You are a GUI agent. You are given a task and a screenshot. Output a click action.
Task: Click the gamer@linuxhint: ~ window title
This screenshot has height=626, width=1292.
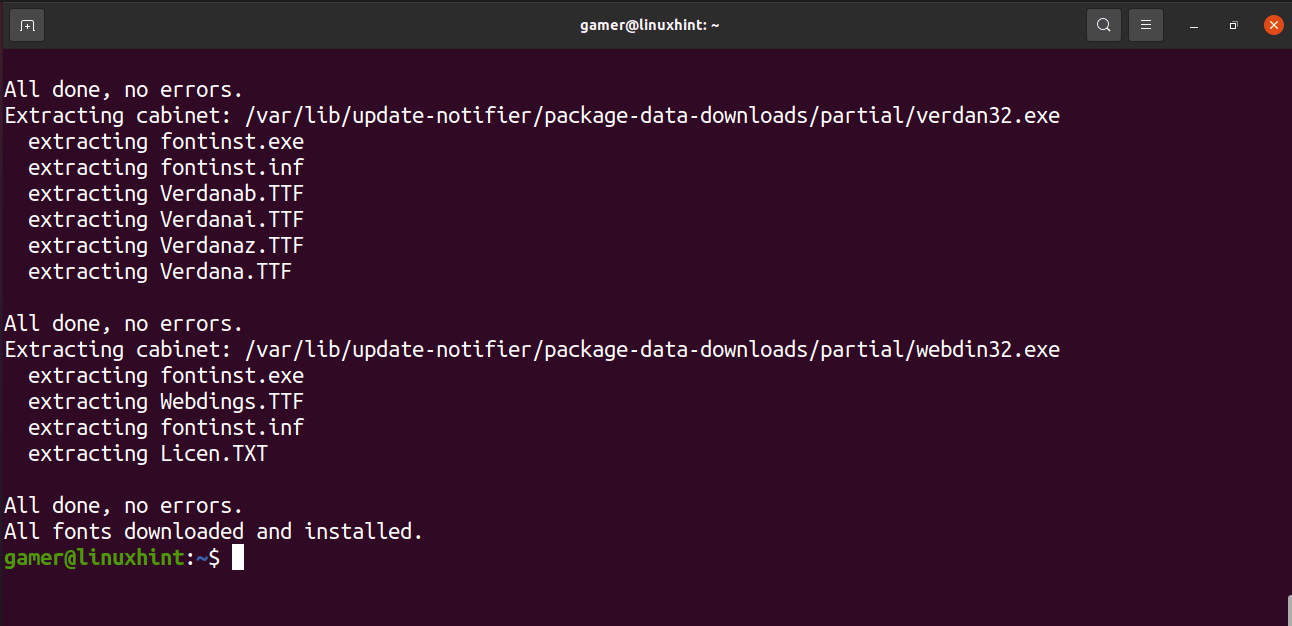coord(649,25)
